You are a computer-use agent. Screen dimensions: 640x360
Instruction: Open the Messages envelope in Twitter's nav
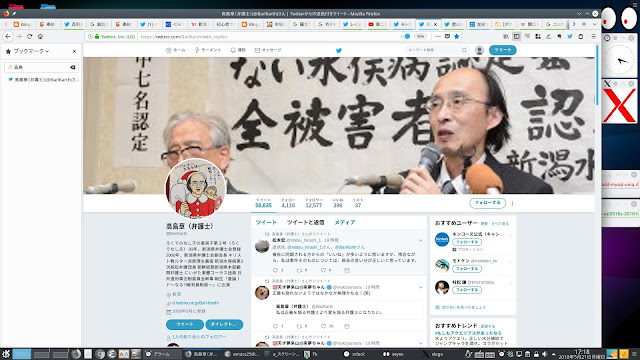[x=268, y=50]
